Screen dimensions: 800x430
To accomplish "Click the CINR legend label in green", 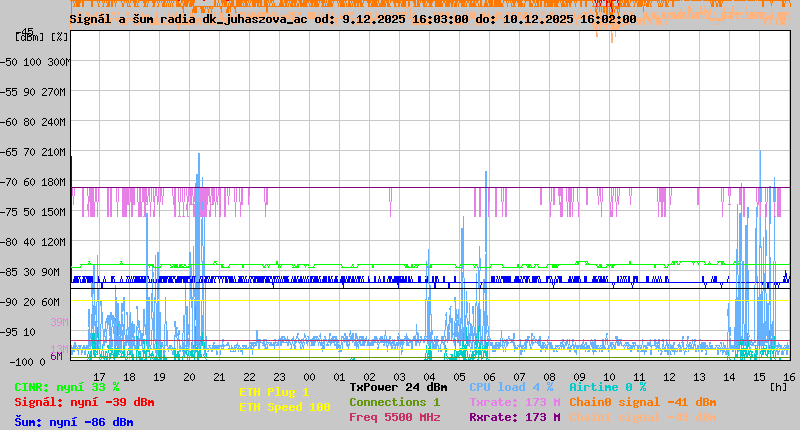I will (66, 387).
